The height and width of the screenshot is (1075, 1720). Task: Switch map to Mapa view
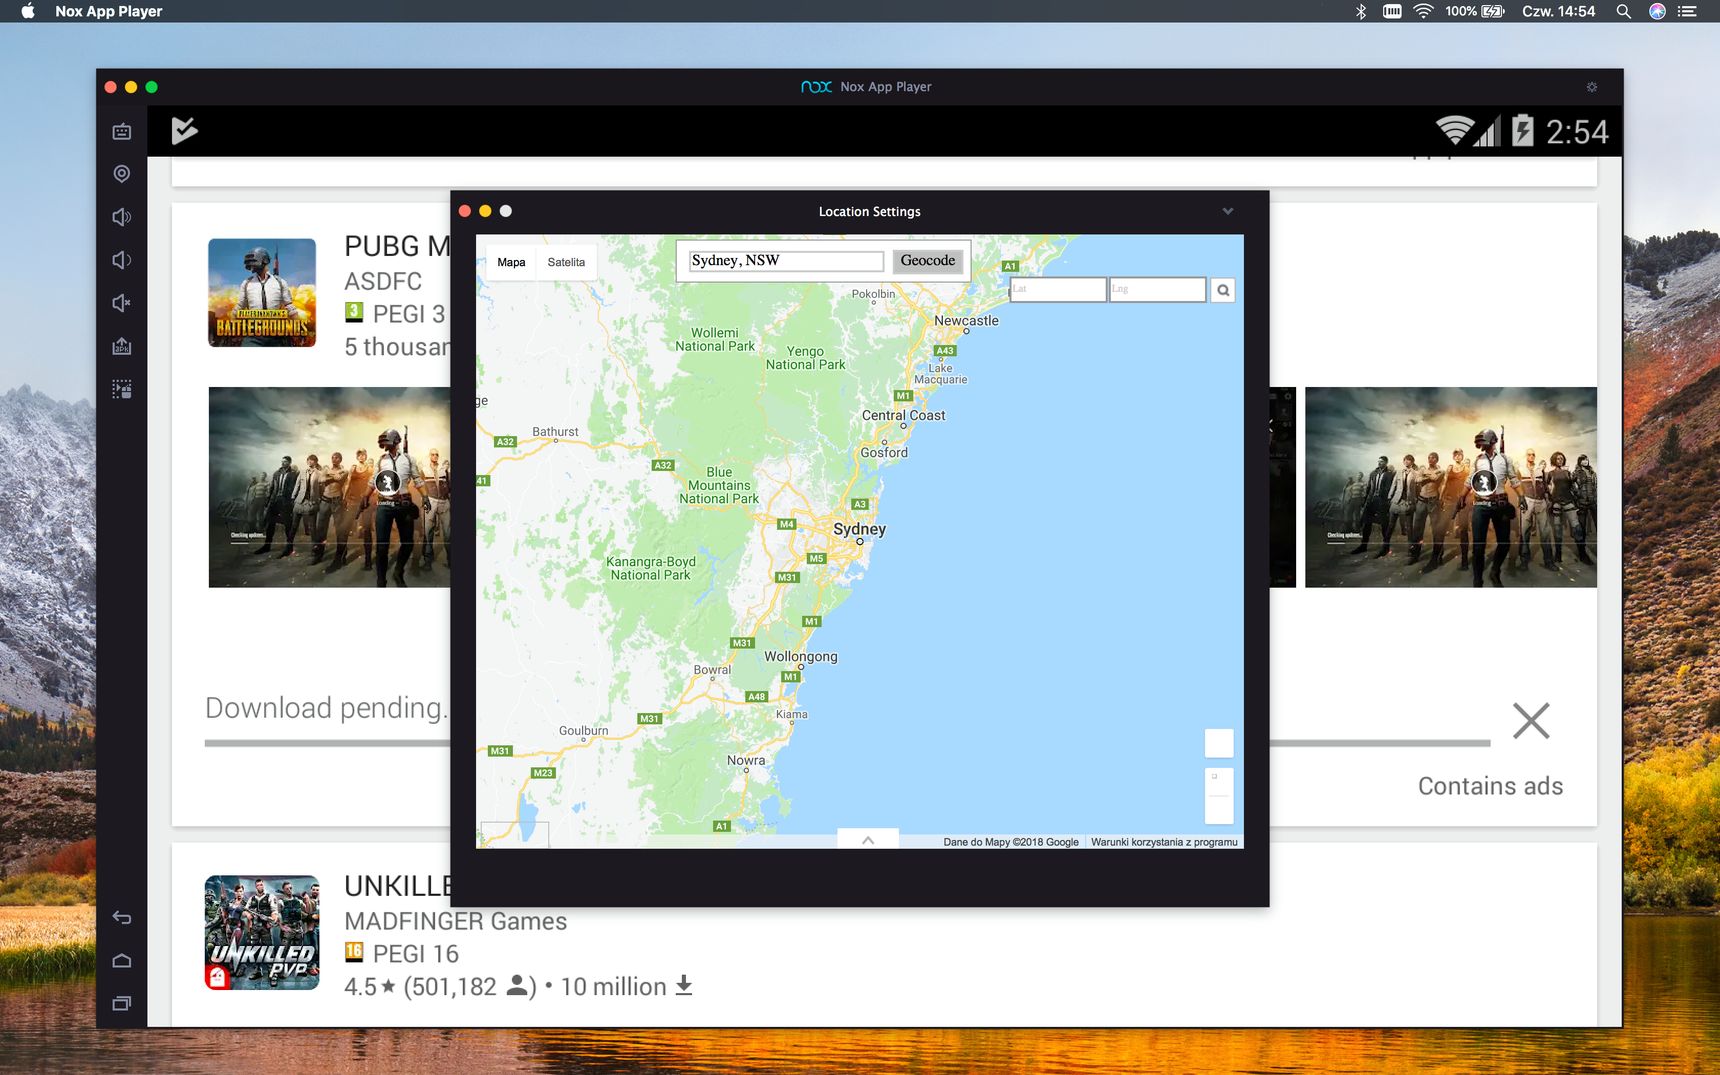[x=511, y=262]
